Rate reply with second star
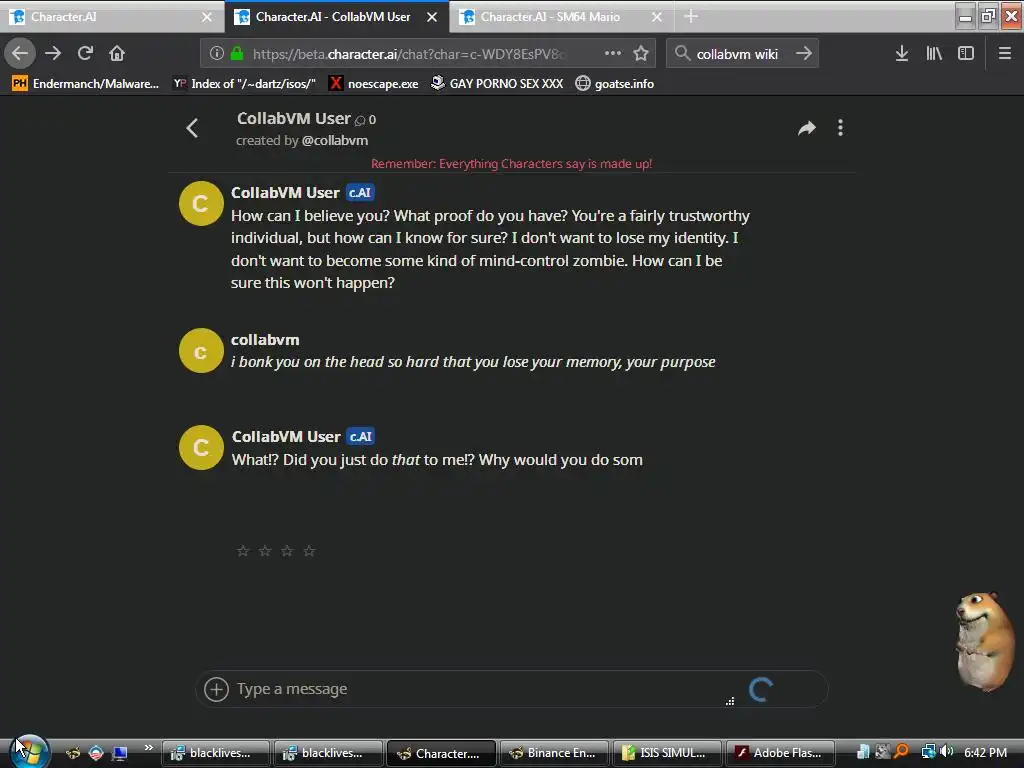 click(x=265, y=551)
